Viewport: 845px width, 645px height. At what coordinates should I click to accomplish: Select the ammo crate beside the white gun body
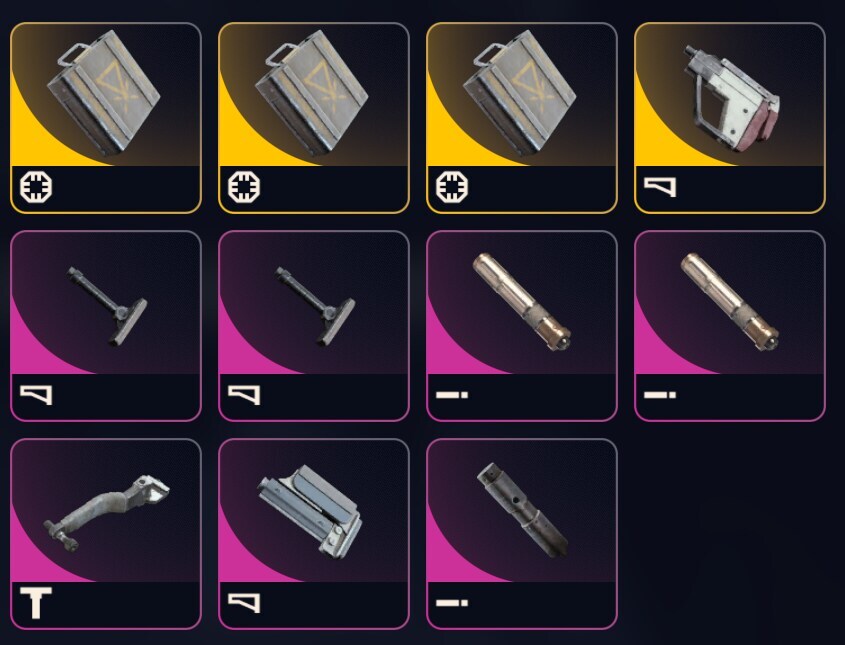coord(522,117)
